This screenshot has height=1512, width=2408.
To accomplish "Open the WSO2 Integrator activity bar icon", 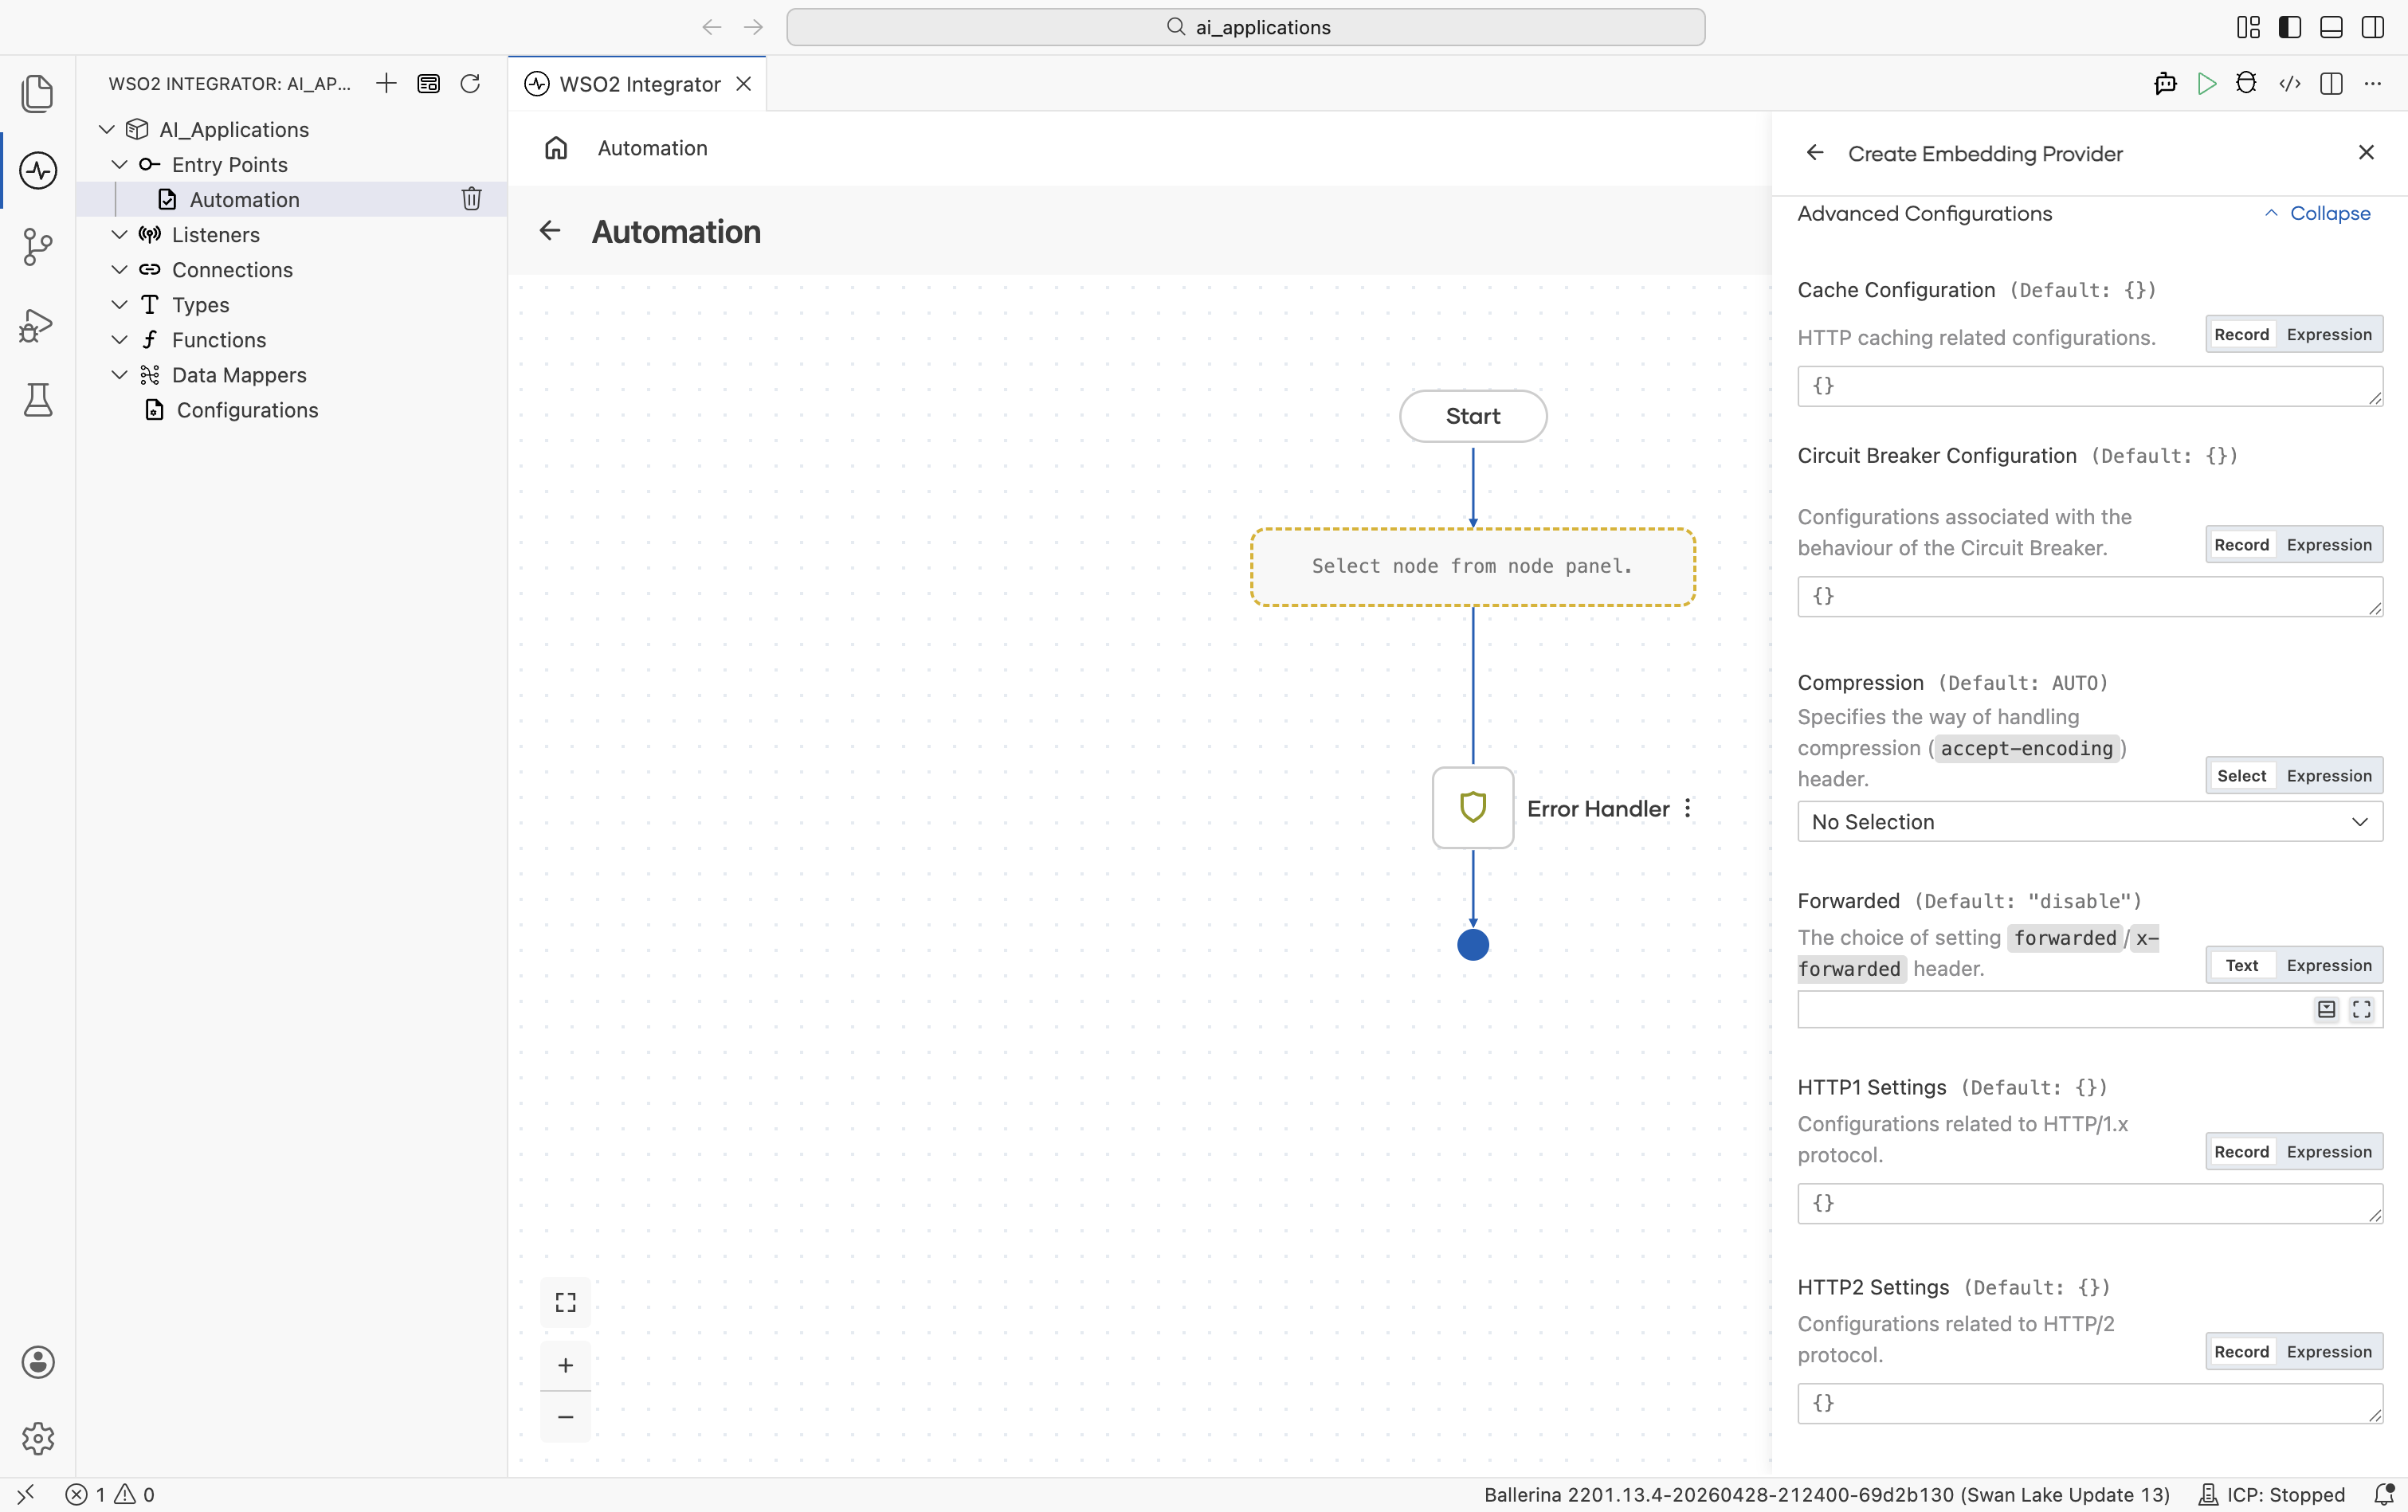I will point(38,170).
